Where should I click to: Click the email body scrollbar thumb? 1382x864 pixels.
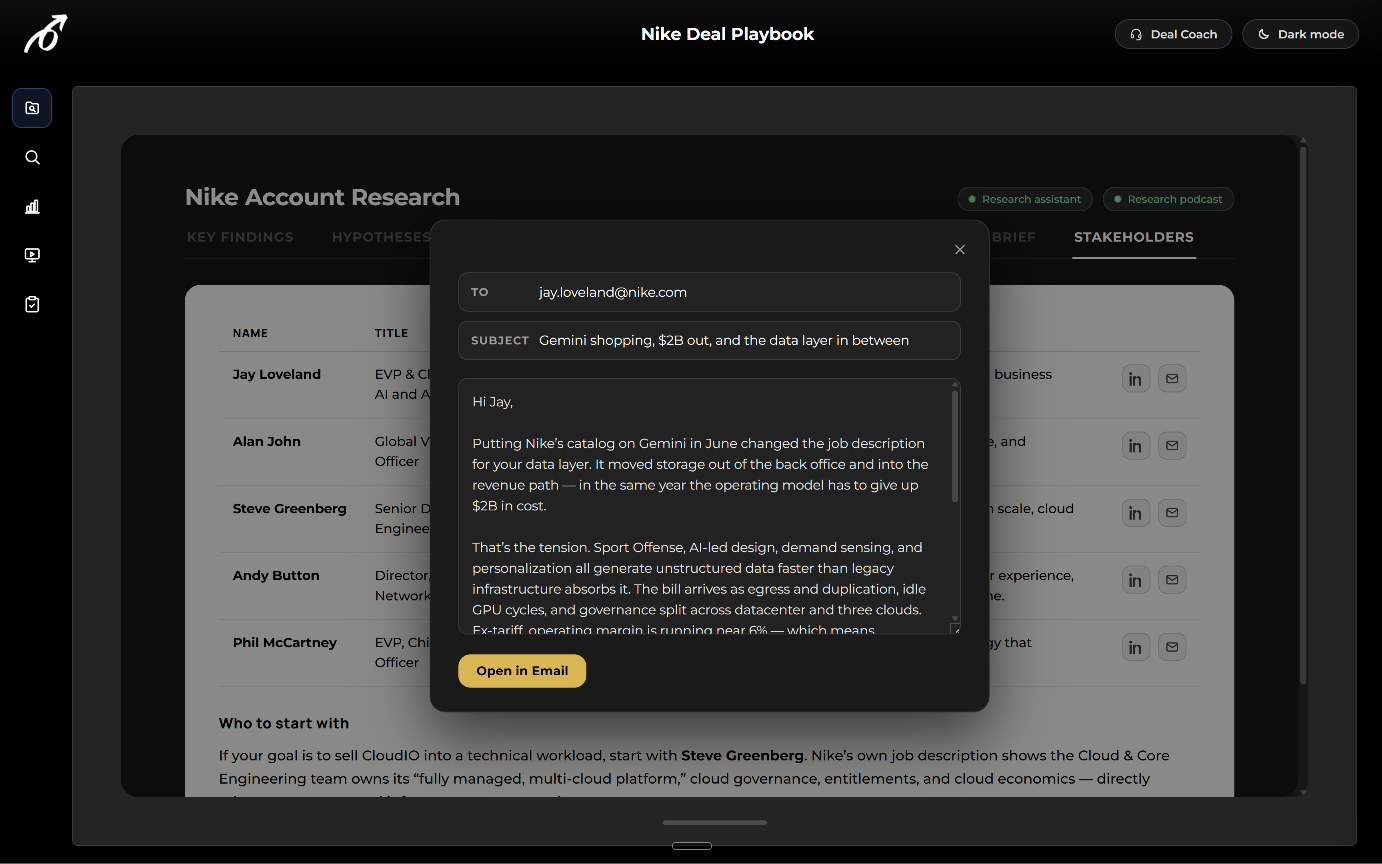[x=955, y=446]
